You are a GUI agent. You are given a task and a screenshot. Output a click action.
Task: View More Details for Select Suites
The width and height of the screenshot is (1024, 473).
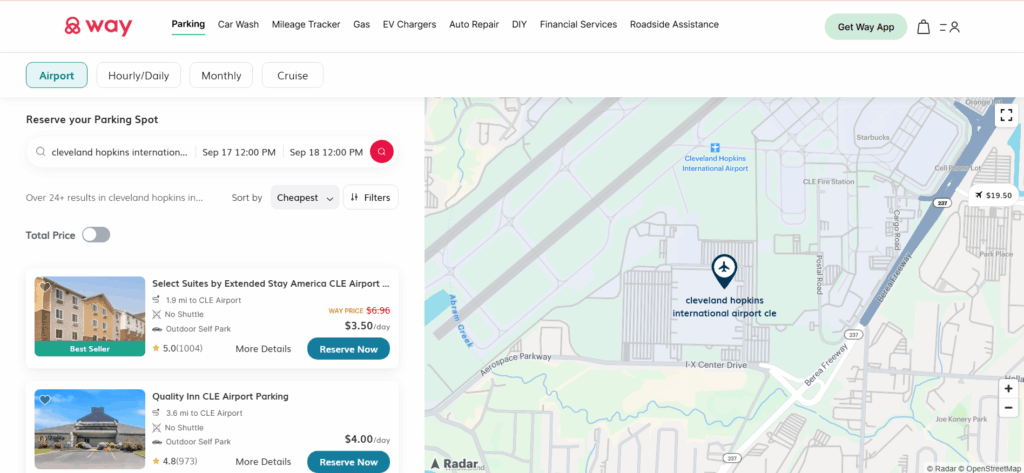pos(263,349)
